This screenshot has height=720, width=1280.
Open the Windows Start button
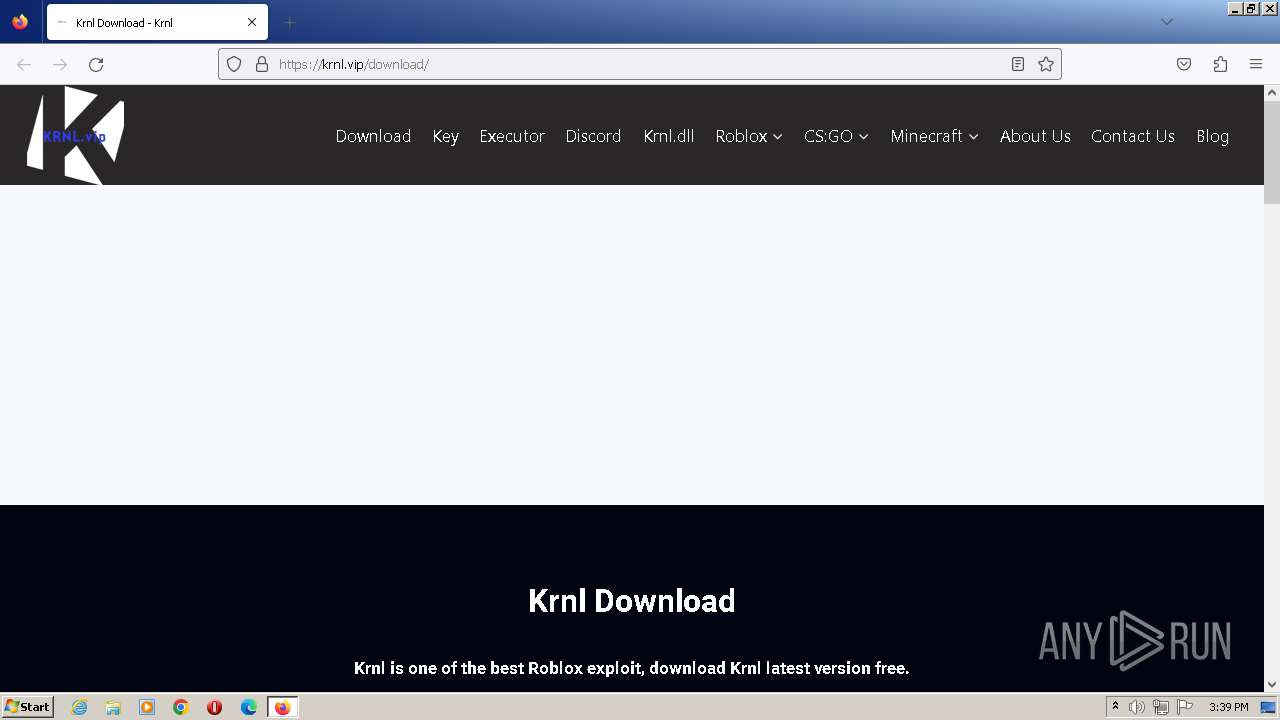pyautogui.click(x=27, y=706)
